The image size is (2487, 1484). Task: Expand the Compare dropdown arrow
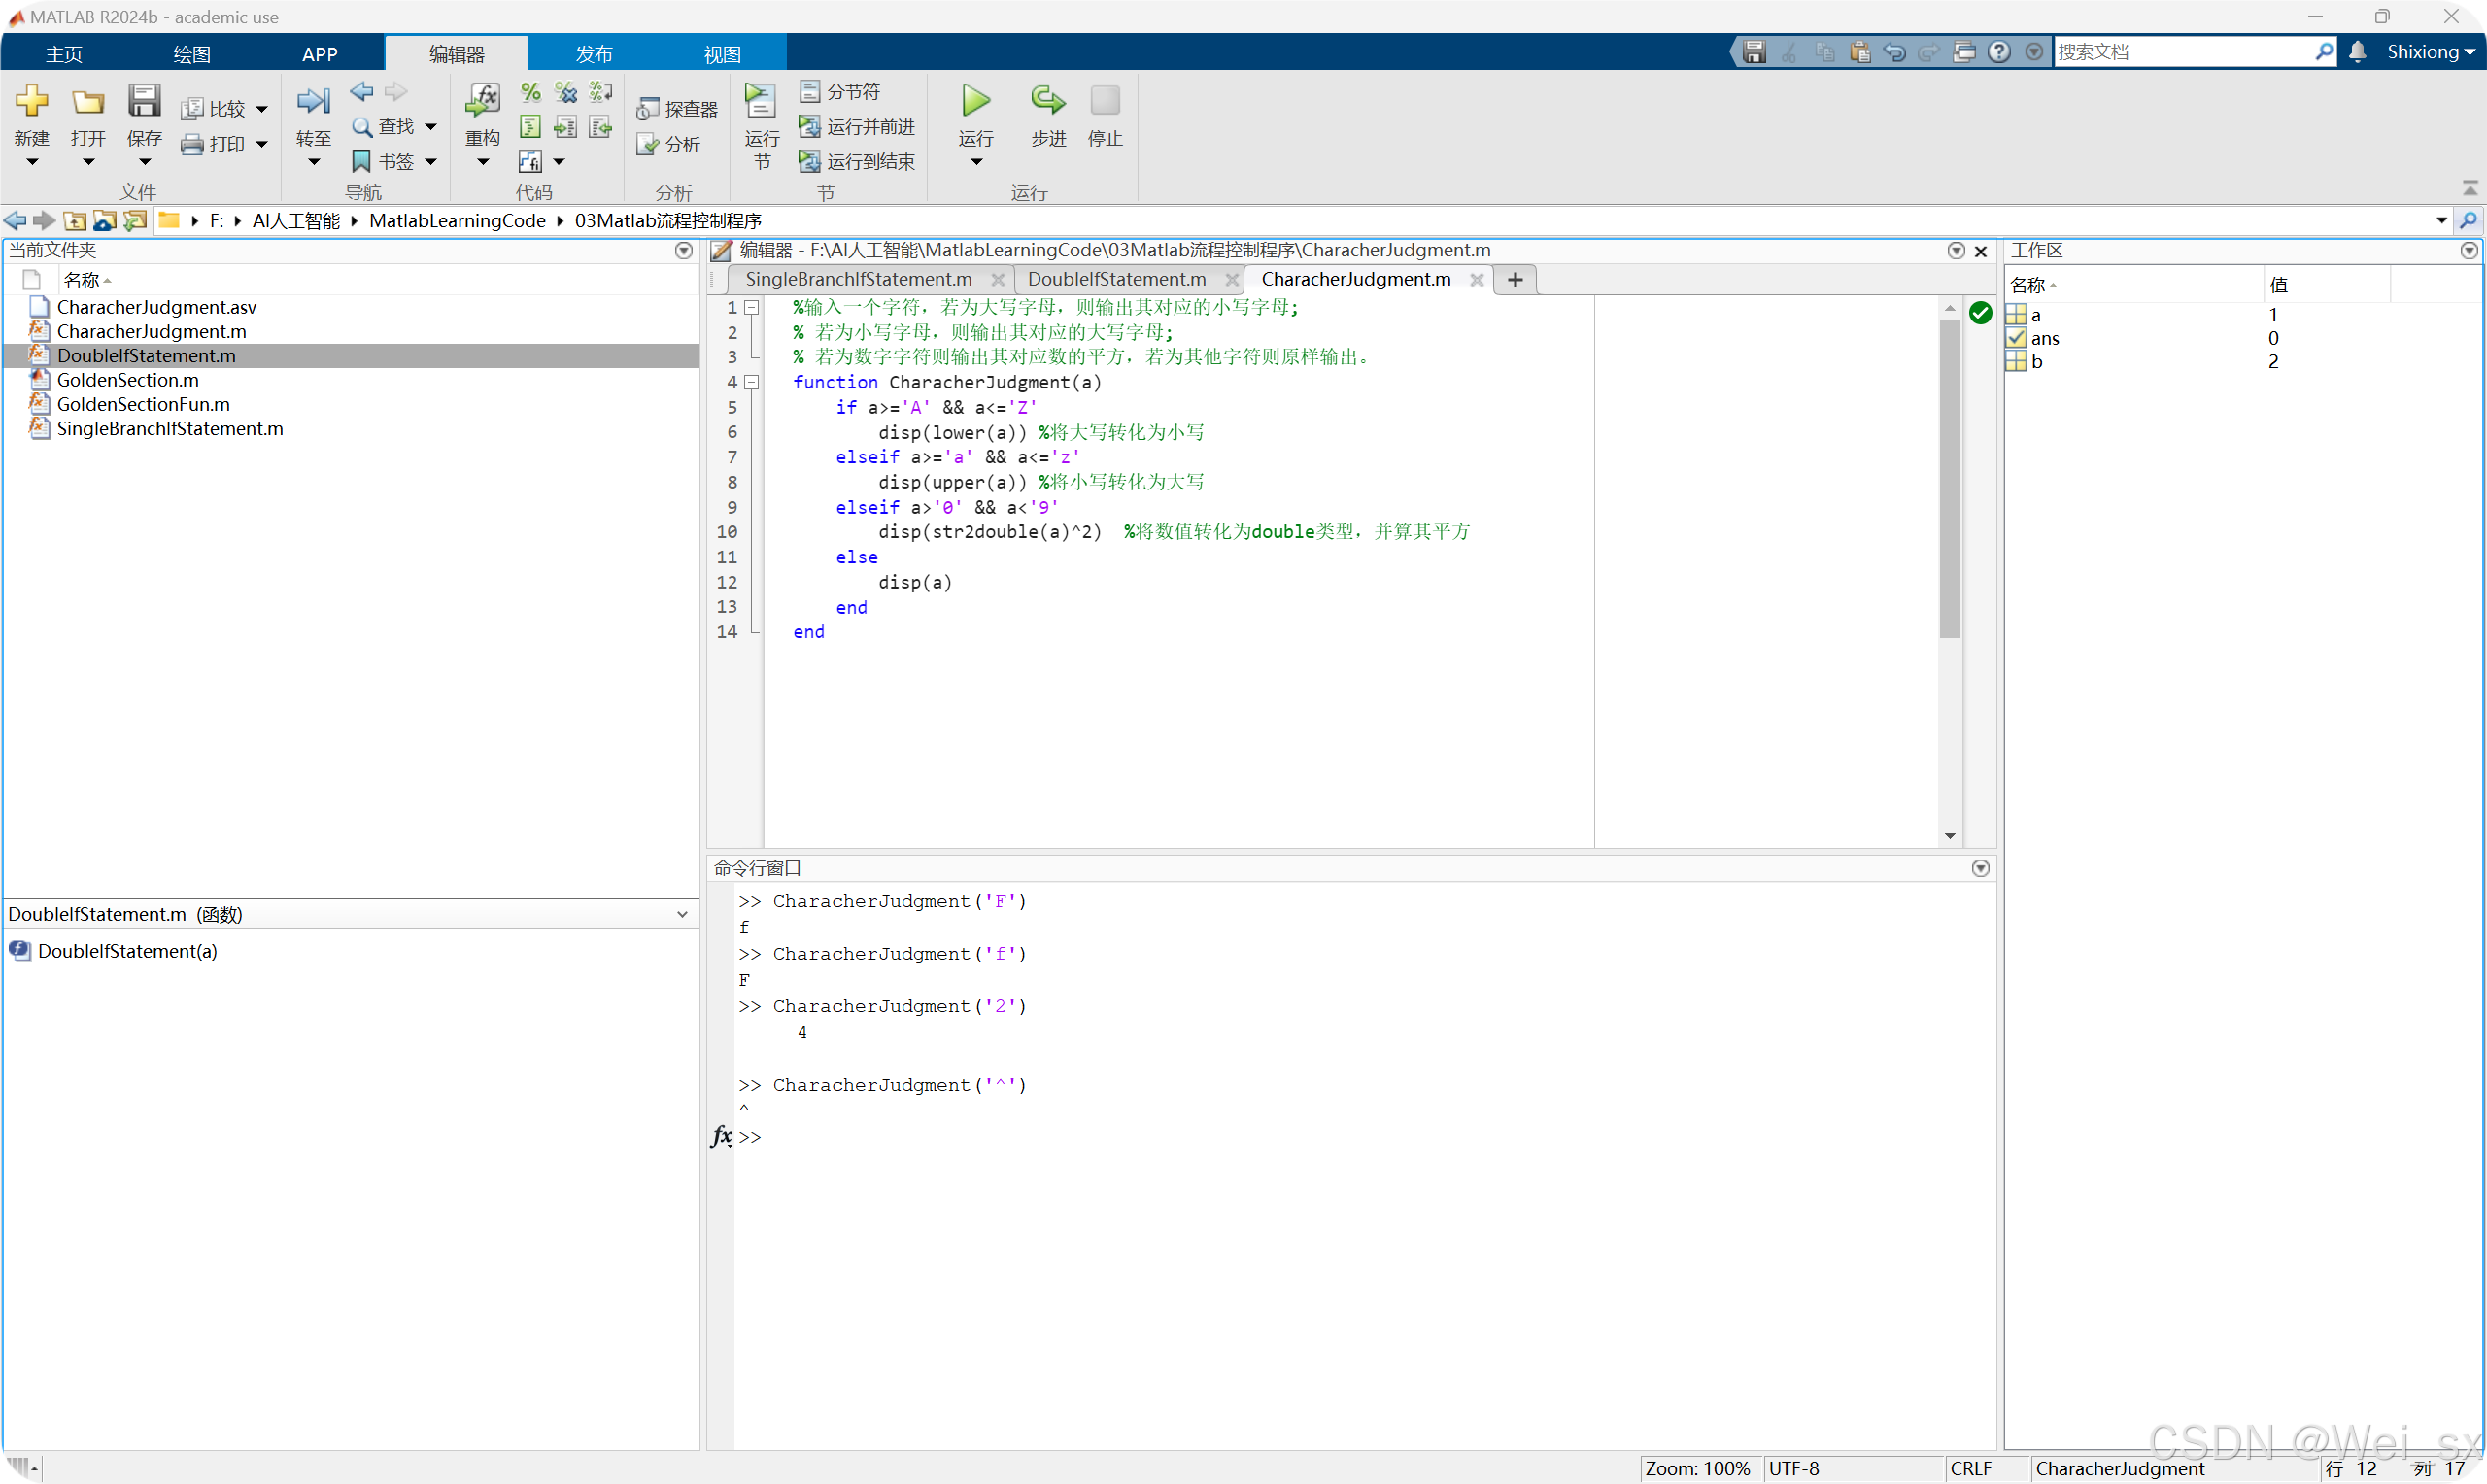pos(262,109)
